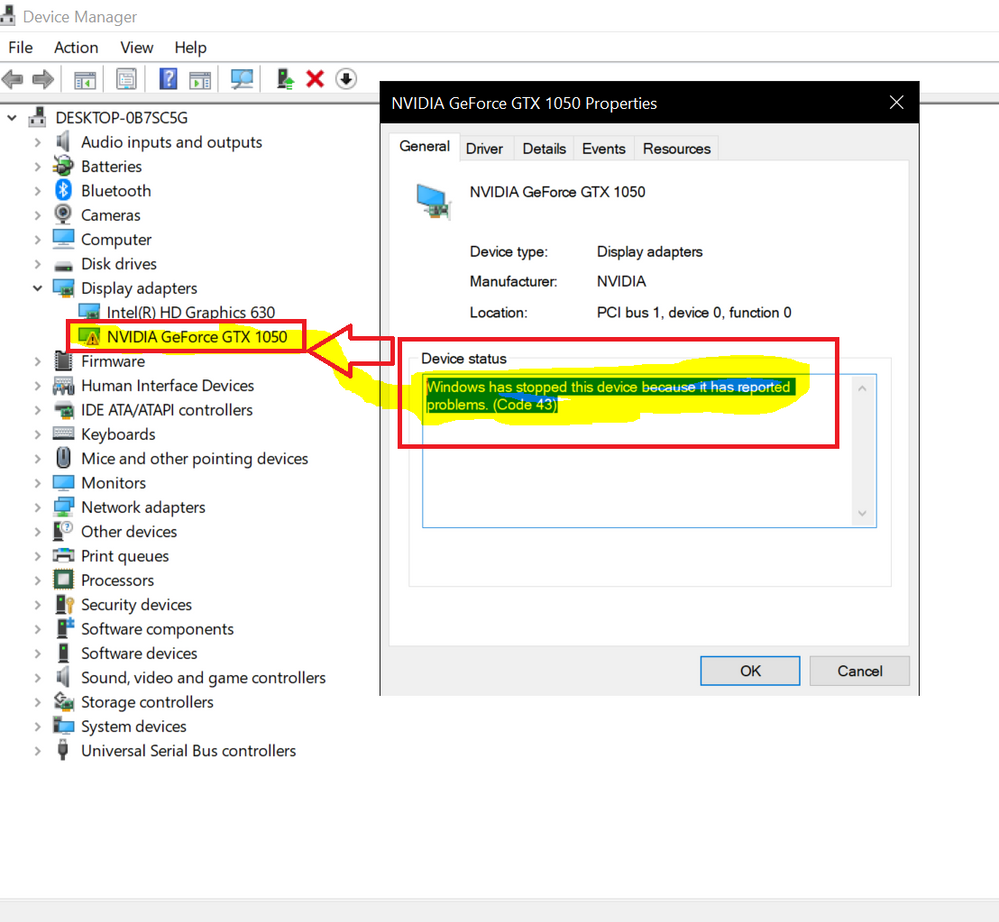This screenshot has height=922, width=999.
Task: Collapse the DESKTOP-0B7SC5G root node
Action: click(12, 118)
